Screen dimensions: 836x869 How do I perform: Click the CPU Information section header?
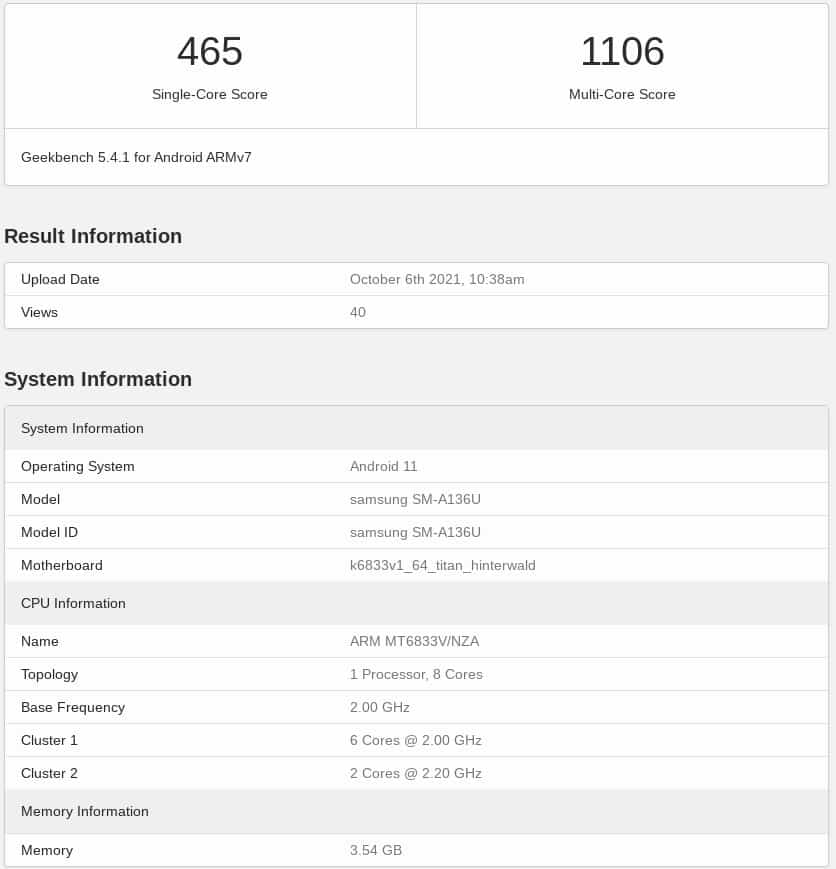(x=417, y=603)
